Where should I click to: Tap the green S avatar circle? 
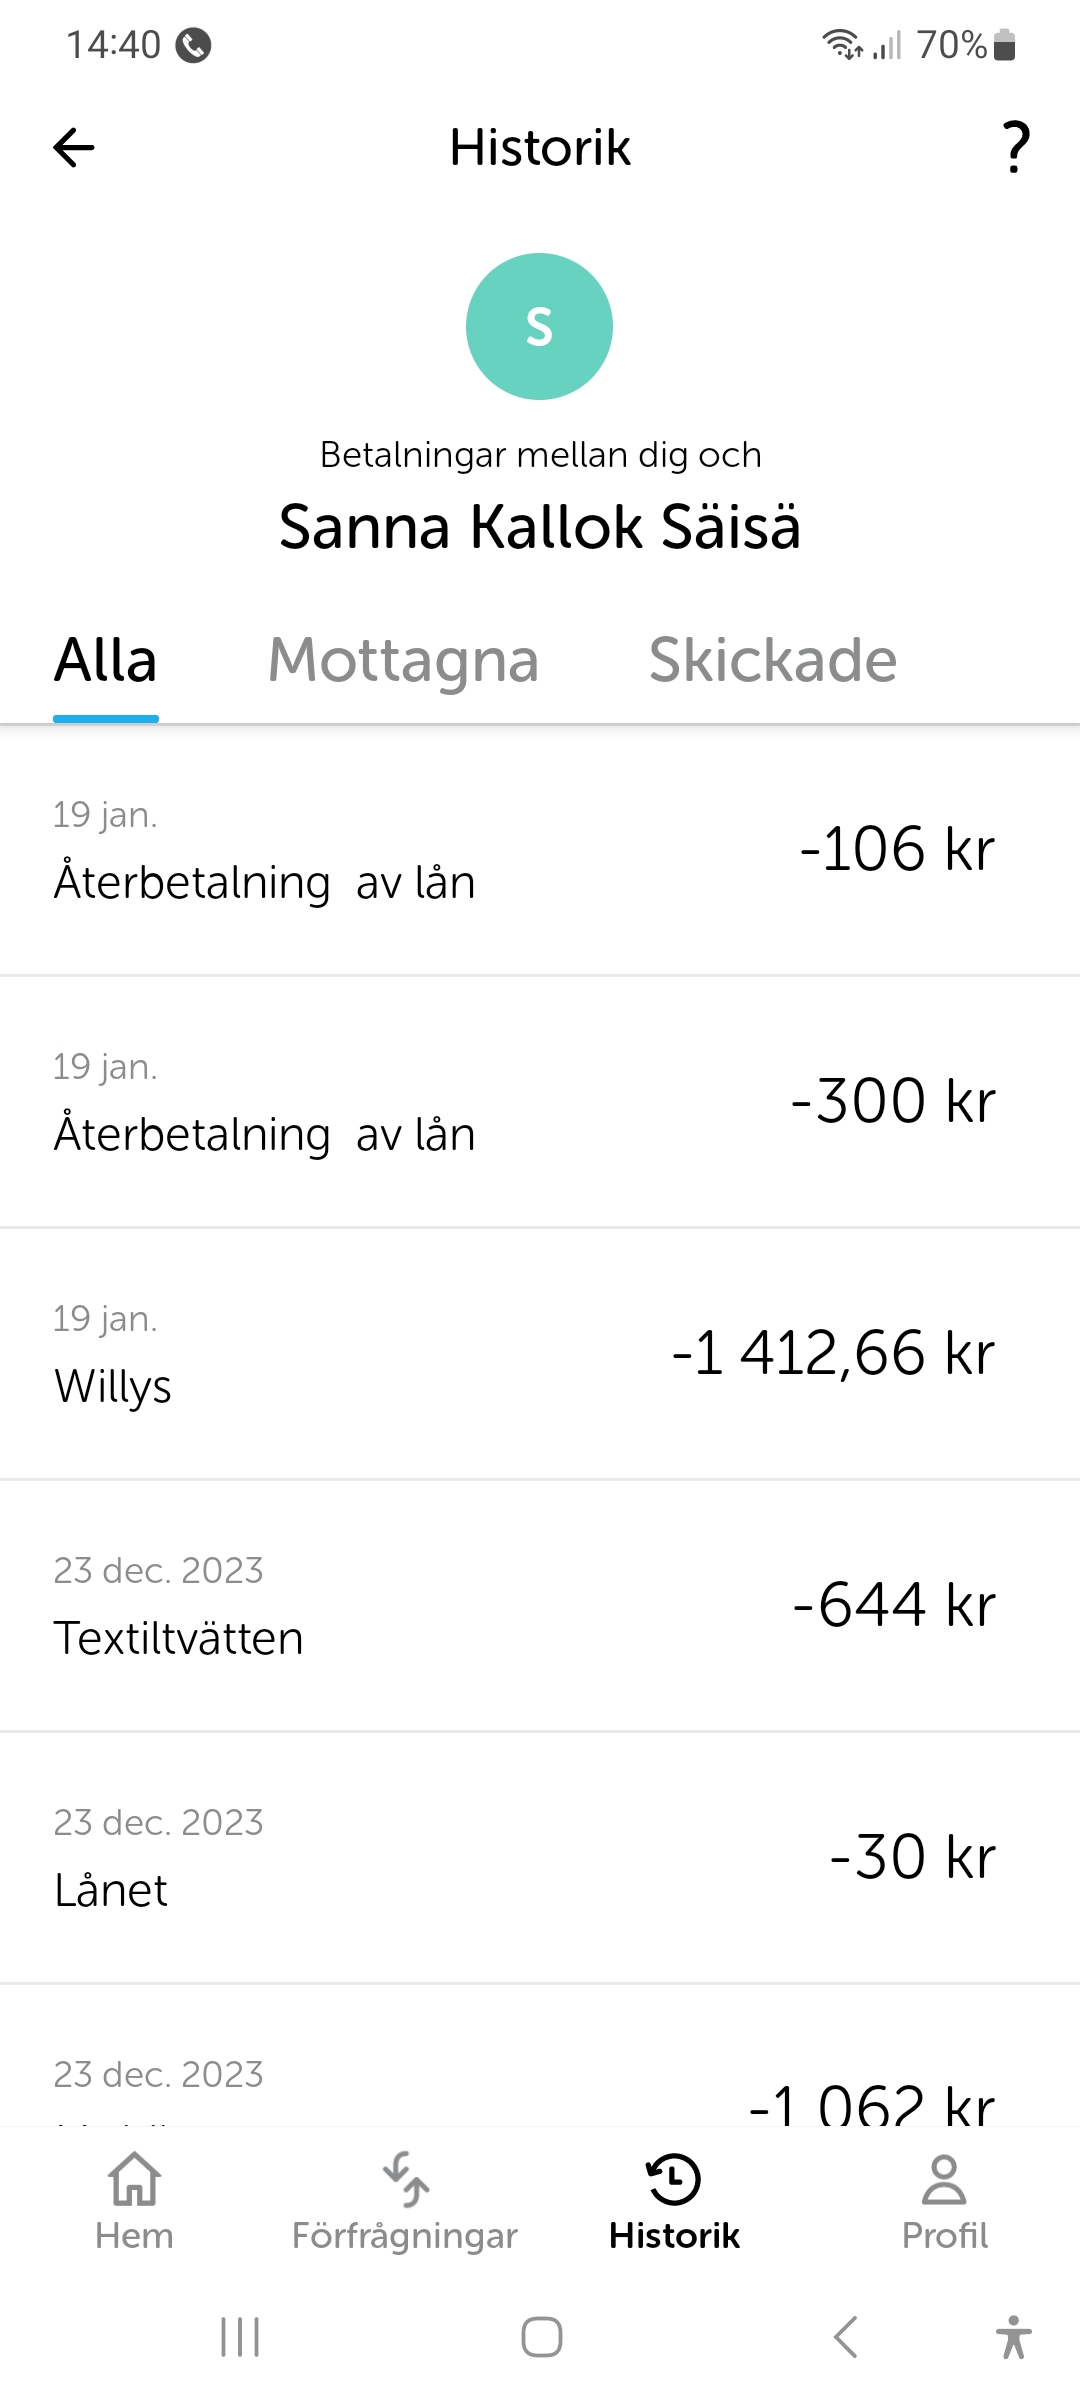[x=539, y=326]
